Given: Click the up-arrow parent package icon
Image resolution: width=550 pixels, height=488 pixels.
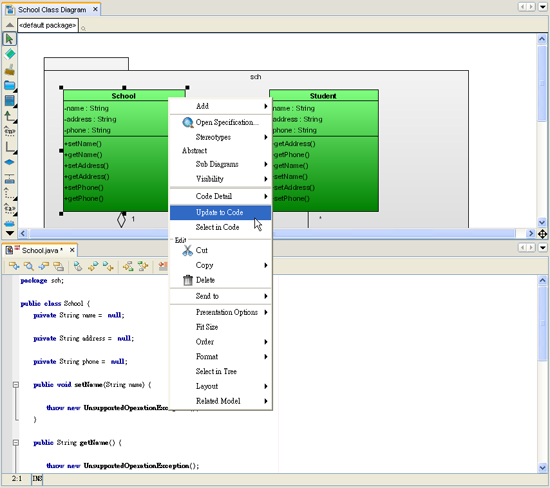Looking at the screenshot, I should tap(10, 25).
